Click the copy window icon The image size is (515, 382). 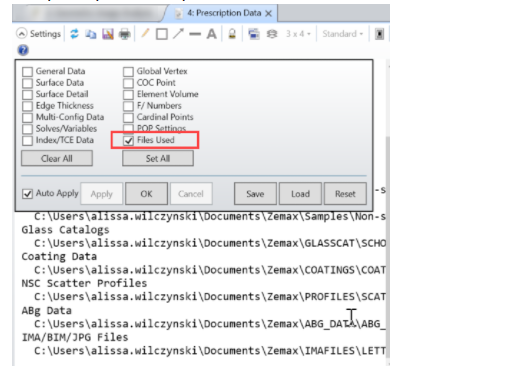91,34
